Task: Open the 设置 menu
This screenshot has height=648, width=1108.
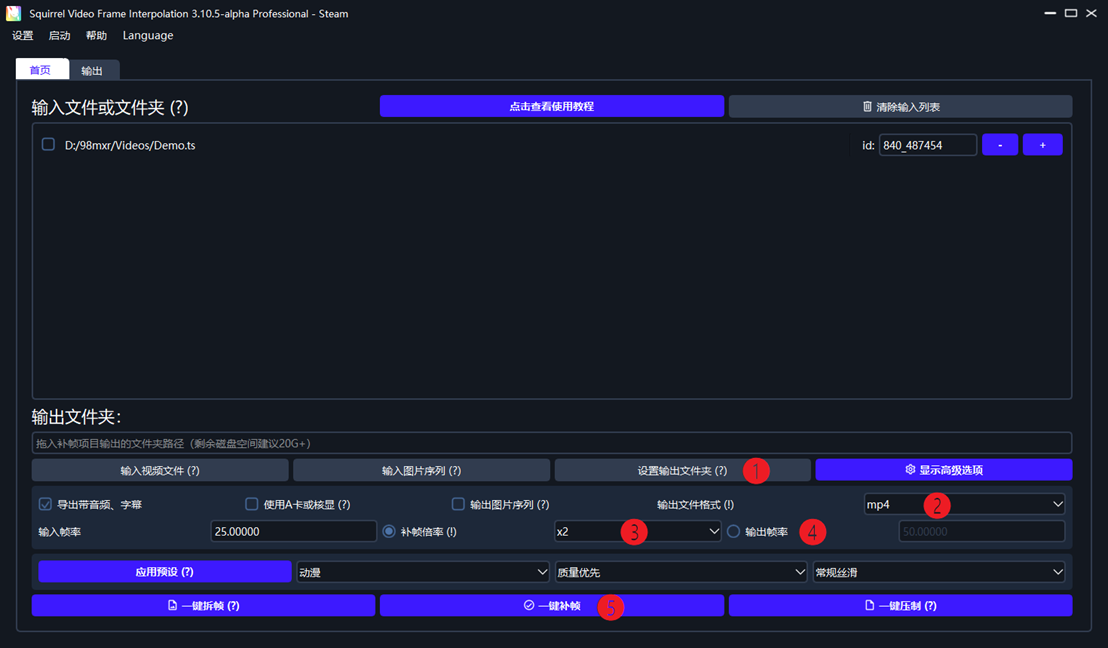Action: pyautogui.click(x=23, y=35)
